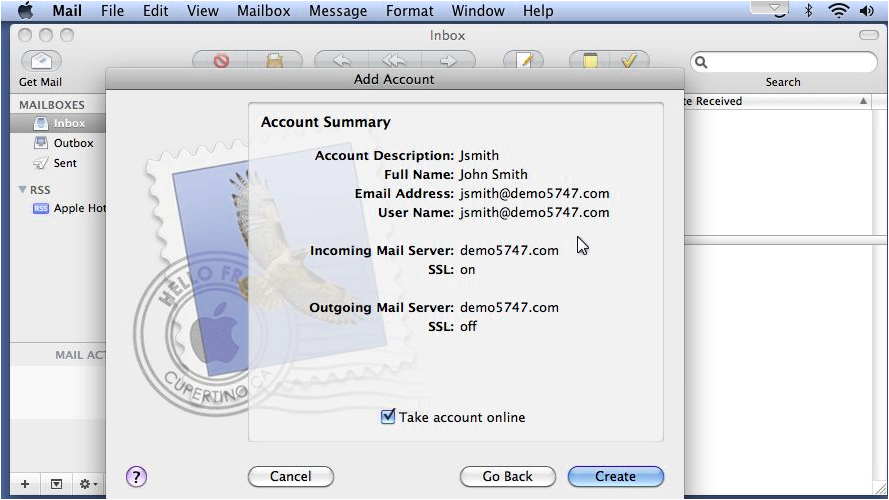This screenshot has width=889, height=500.
Task: Select the Outbox mailbox
Action: click(x=57, y=143)
